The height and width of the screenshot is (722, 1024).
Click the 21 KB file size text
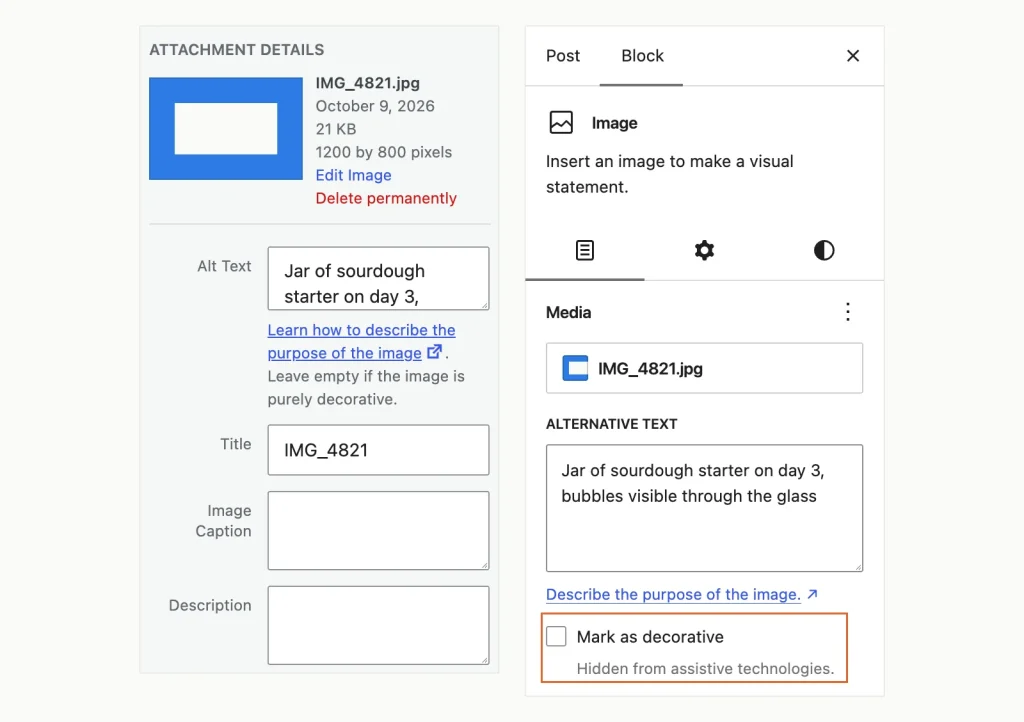tap(336, 129)
